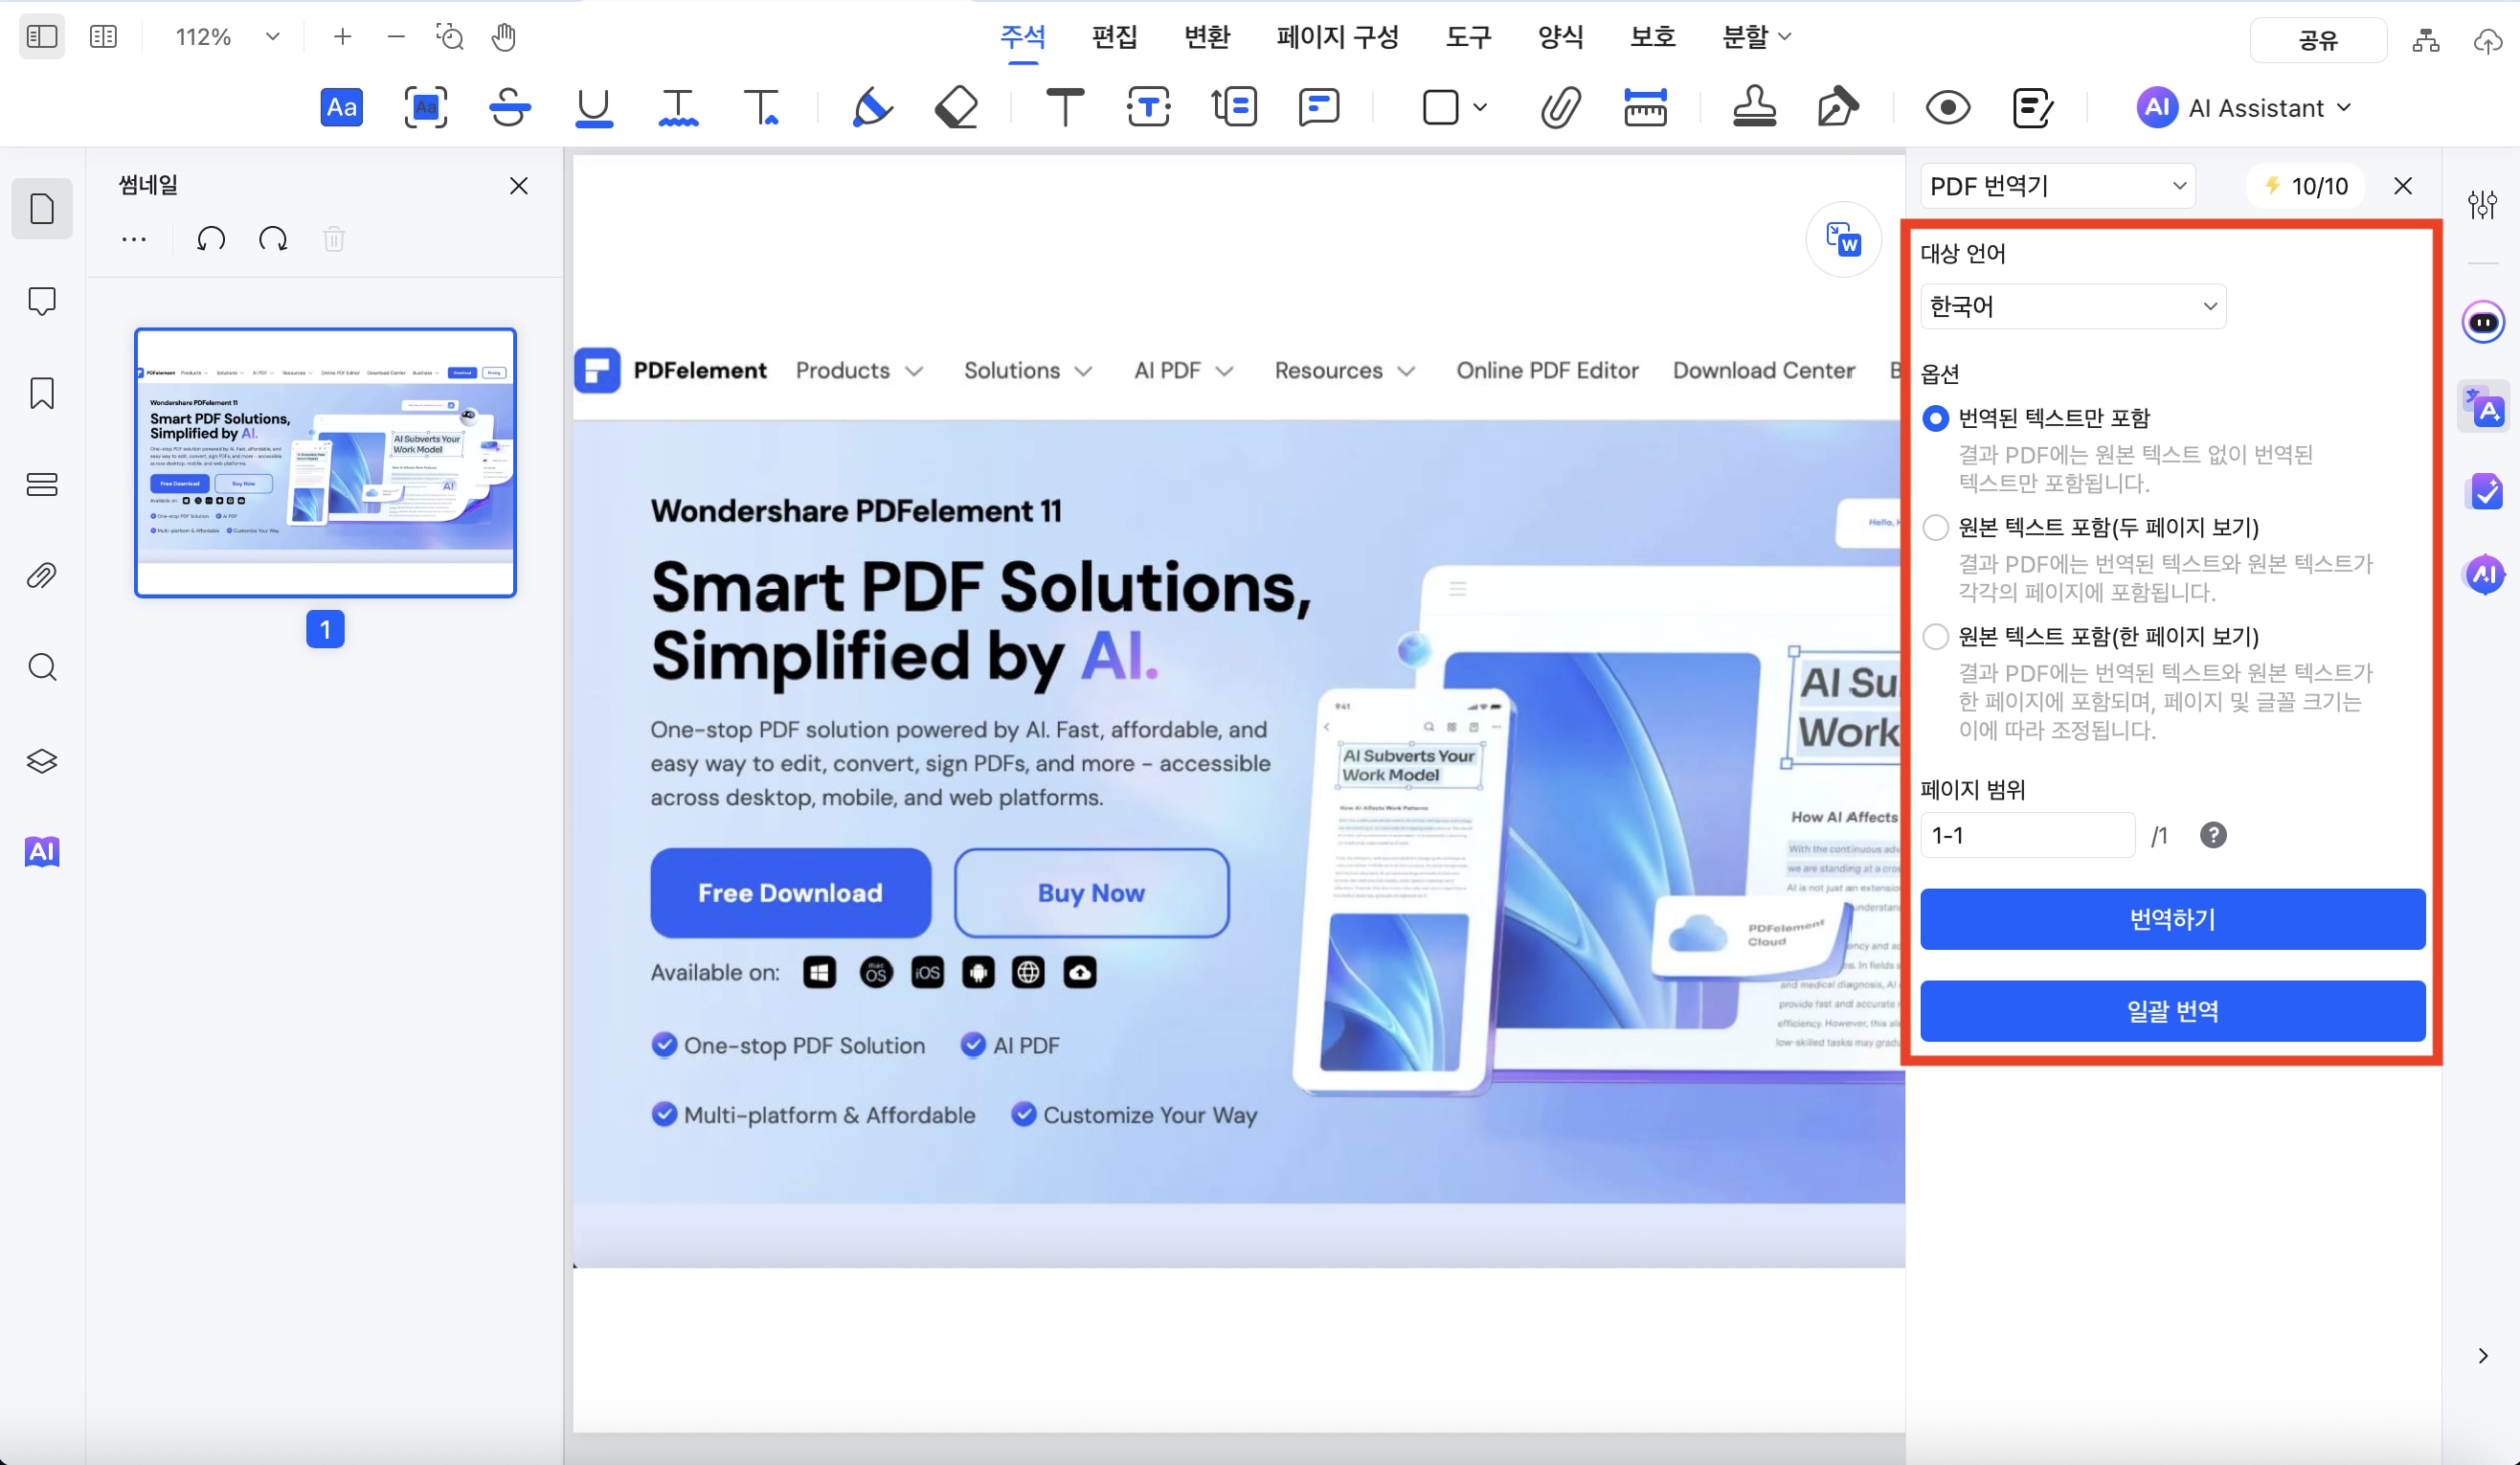The width and height of the screenshot is (2520, 1465).
Task: Open the 양식 tab
Action: tap(1560, 37)
